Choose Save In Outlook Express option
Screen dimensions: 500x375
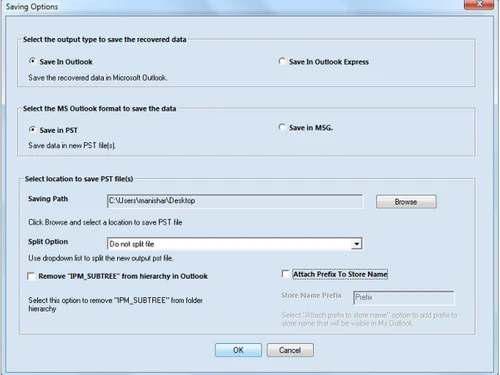click(x=282, y=61)
